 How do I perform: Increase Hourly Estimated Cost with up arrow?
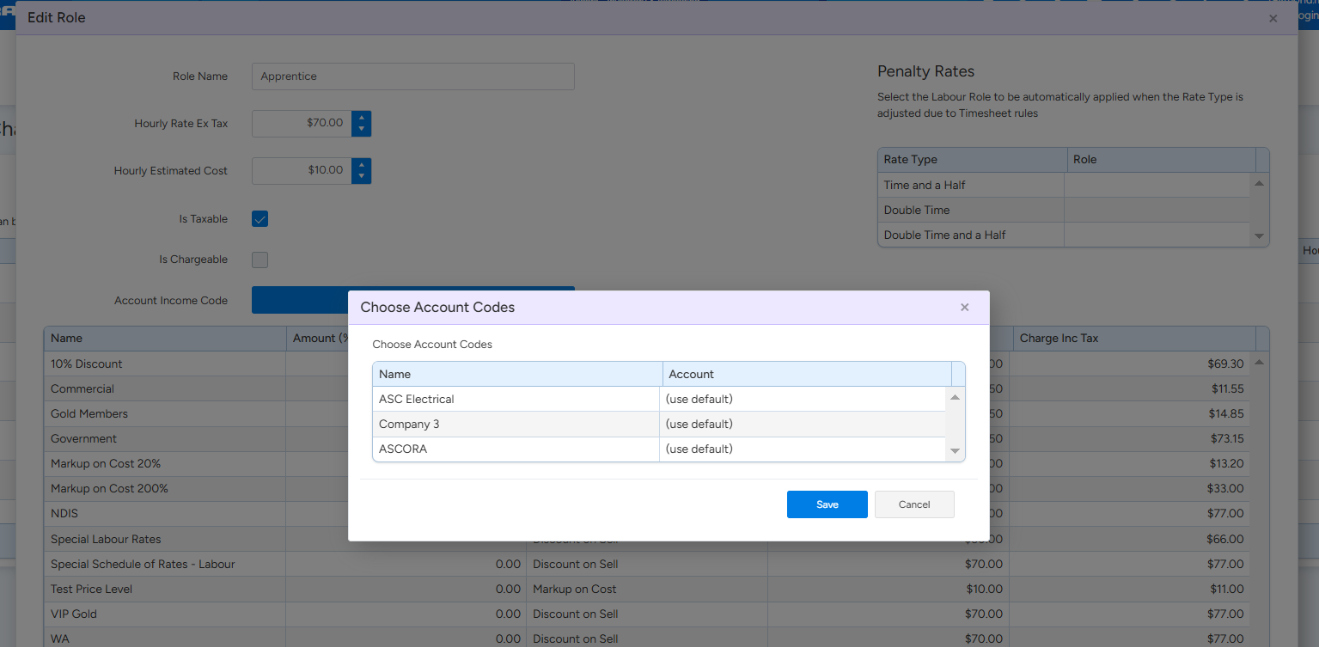pyautogui.click(x=361, y=164)
